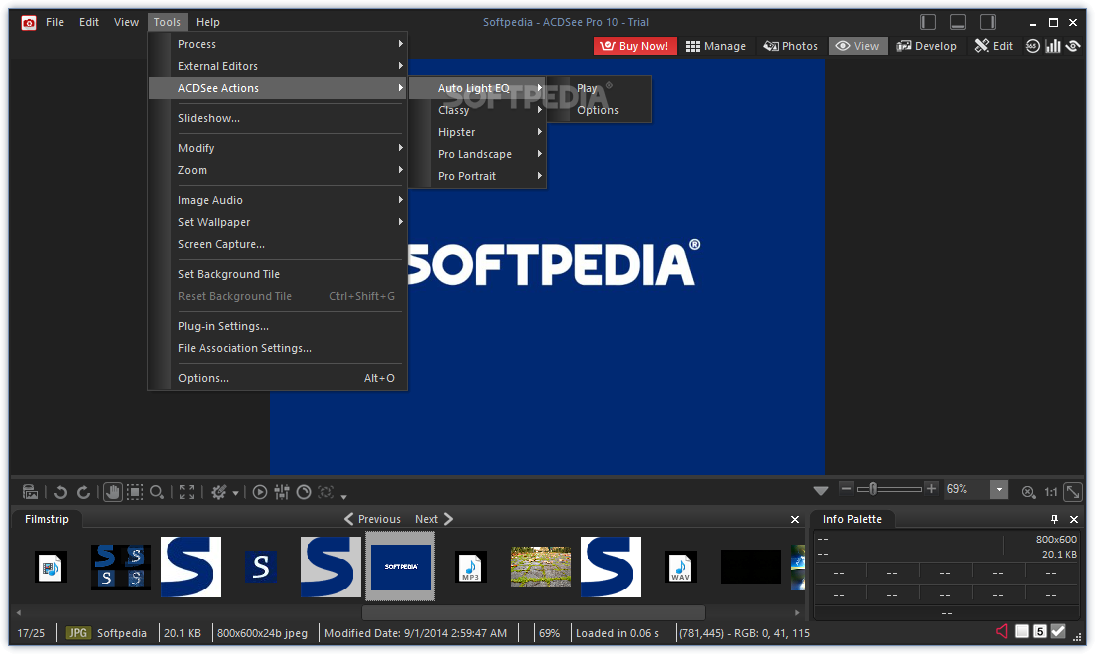Set zoom to actual size 1:1
Screen dimensions: 1095x654
[x=1050, y=492]
